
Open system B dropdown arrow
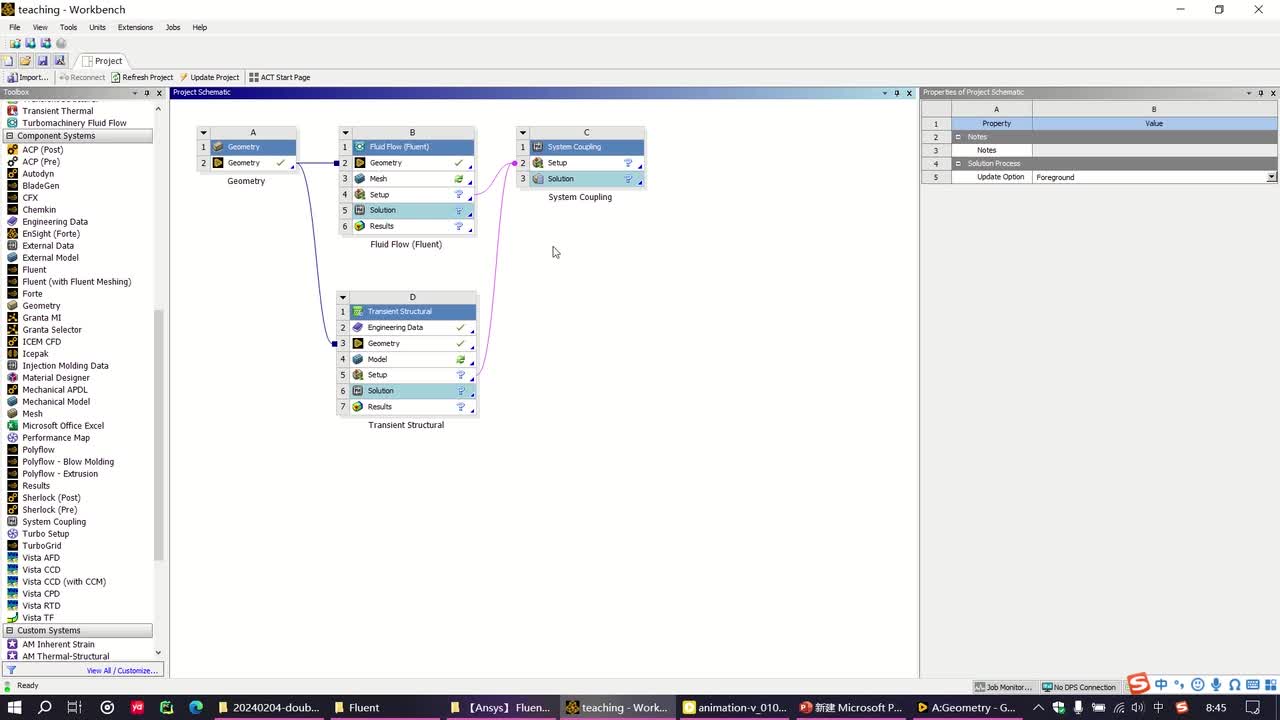point(344,132)
